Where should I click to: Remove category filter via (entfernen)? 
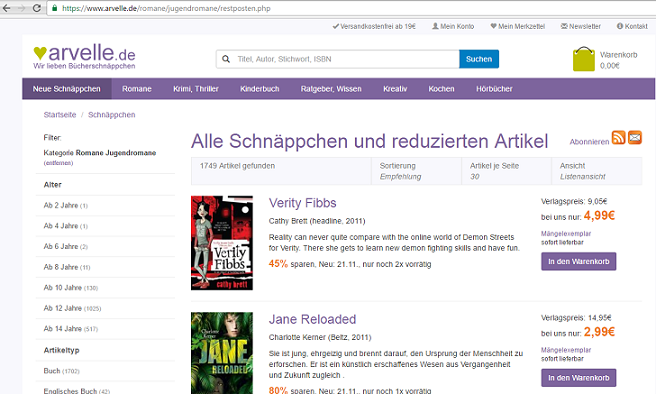click(x=58, y=163)
